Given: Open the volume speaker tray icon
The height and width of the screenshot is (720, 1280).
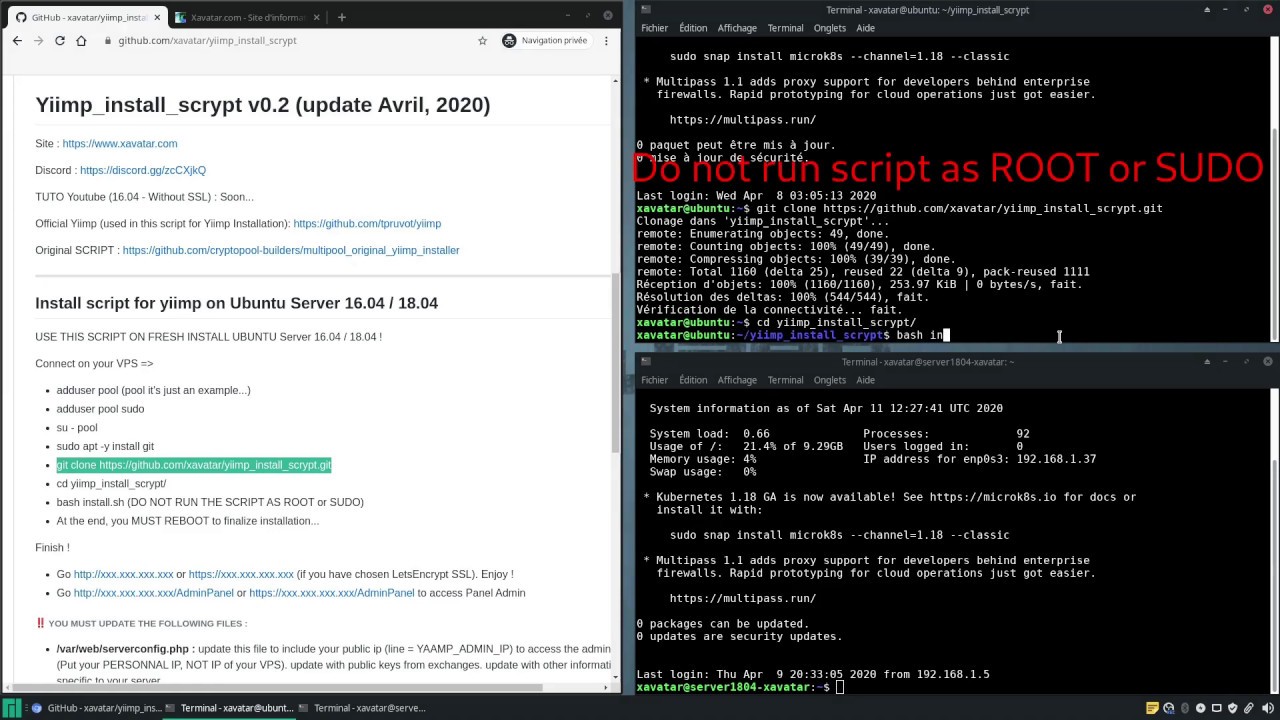Looking at the screenshot, I should click(x=1266, y=708).
